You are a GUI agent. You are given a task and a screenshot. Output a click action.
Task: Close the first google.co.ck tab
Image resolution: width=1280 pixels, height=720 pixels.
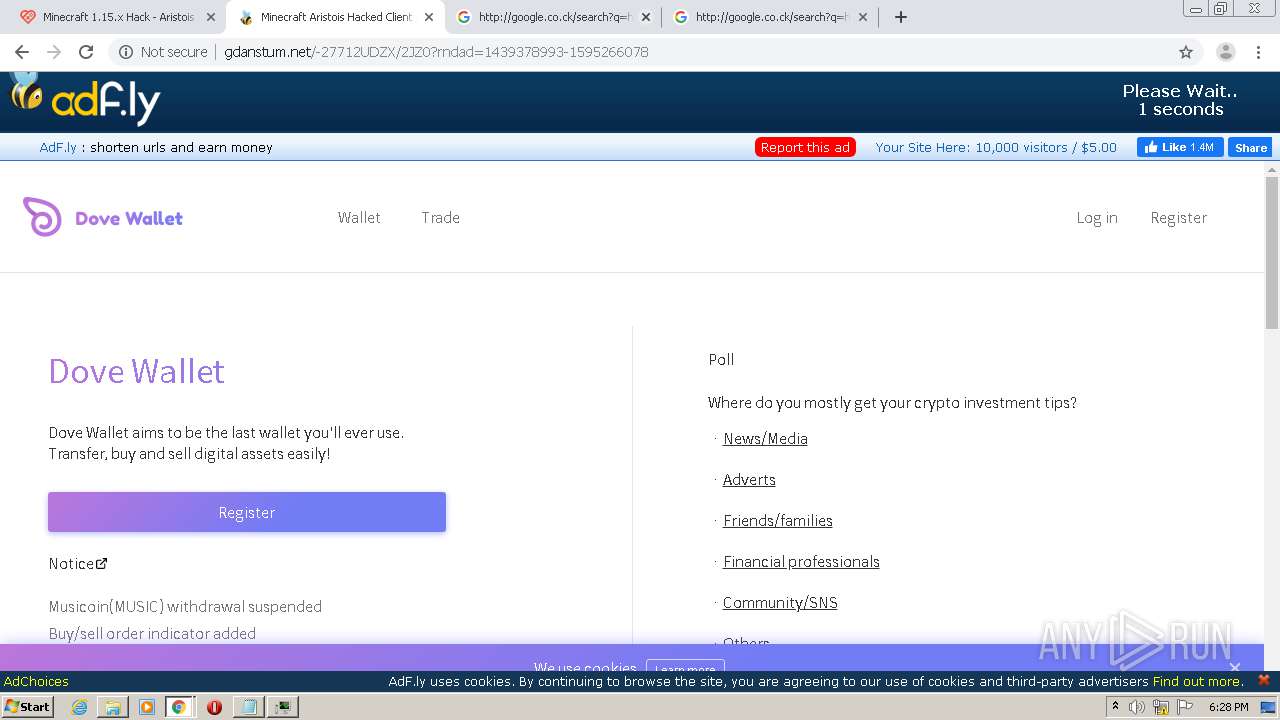tap(646, 17)
